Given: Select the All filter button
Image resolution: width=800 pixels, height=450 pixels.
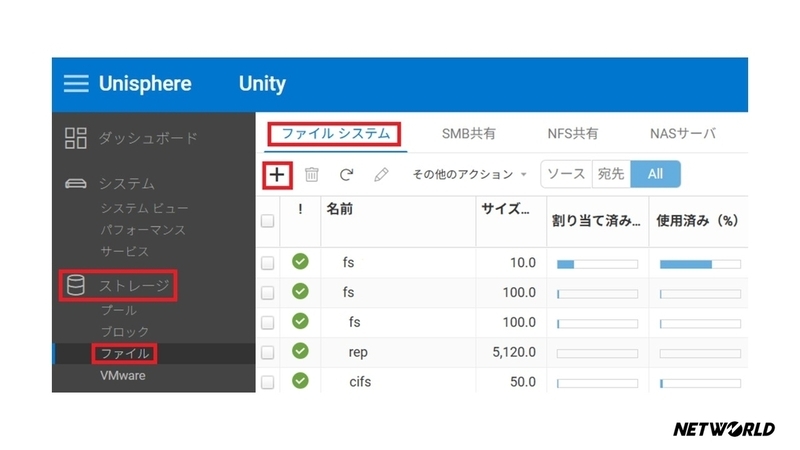Looking at the screenshot, I should pyautogui.click(x=656, y=174).
